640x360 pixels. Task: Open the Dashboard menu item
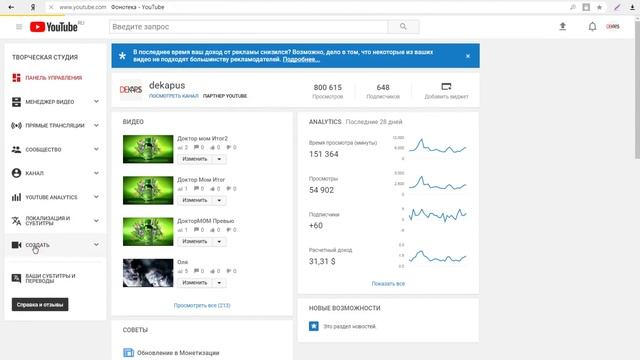pyautogui.click(x=55, y=78)
